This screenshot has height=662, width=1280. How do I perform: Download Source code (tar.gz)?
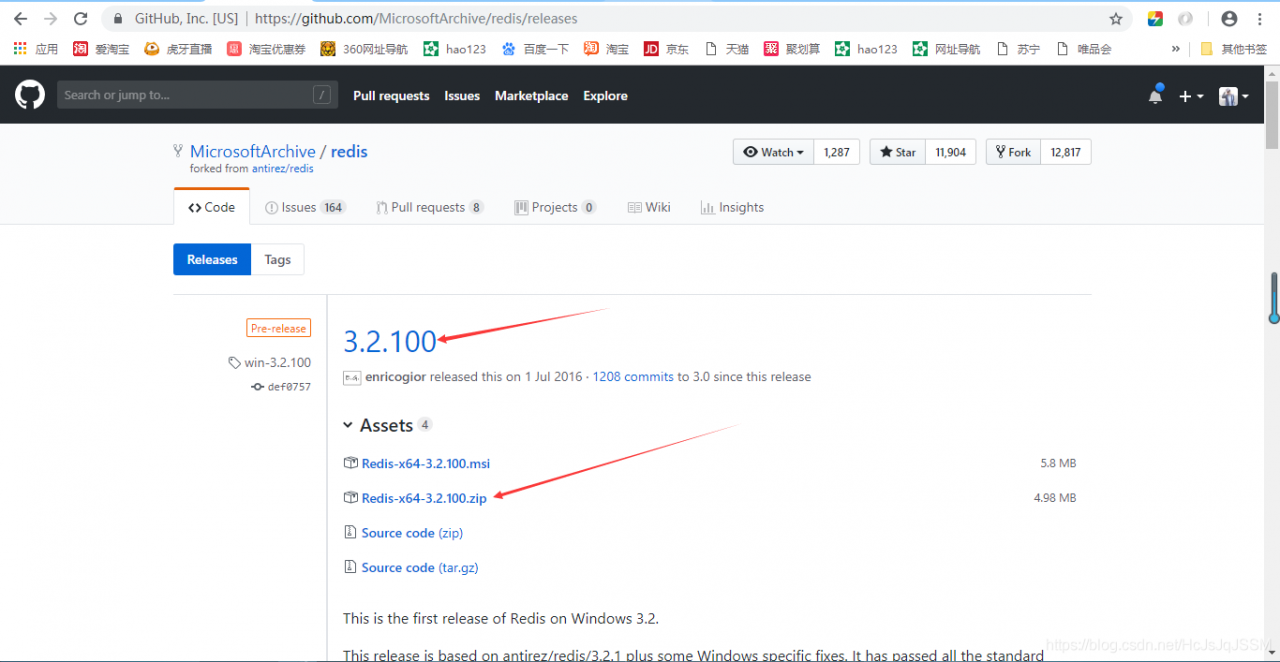[420, 568]
